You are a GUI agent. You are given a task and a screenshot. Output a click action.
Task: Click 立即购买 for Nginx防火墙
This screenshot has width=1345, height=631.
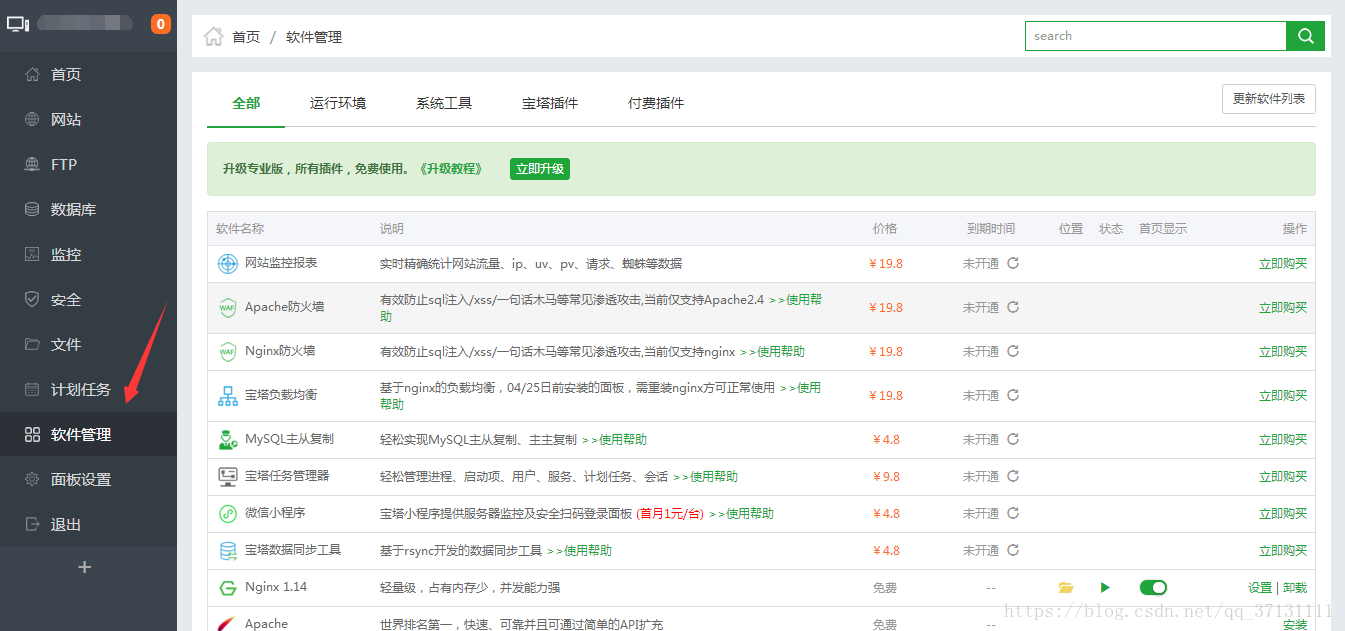[x=1283, y=352]
